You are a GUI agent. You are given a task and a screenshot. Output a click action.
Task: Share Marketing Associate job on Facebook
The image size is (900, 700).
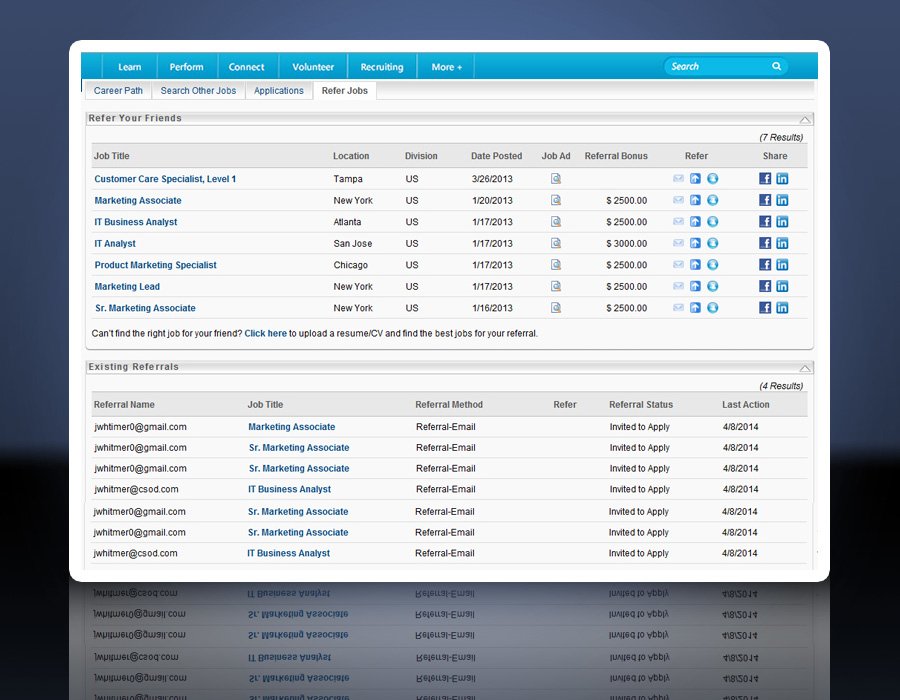pyautogui.click(x=765, y=200)
